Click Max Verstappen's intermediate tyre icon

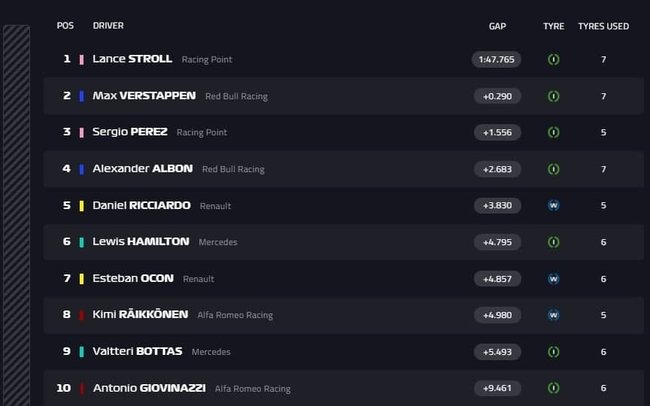coord(553,96)
